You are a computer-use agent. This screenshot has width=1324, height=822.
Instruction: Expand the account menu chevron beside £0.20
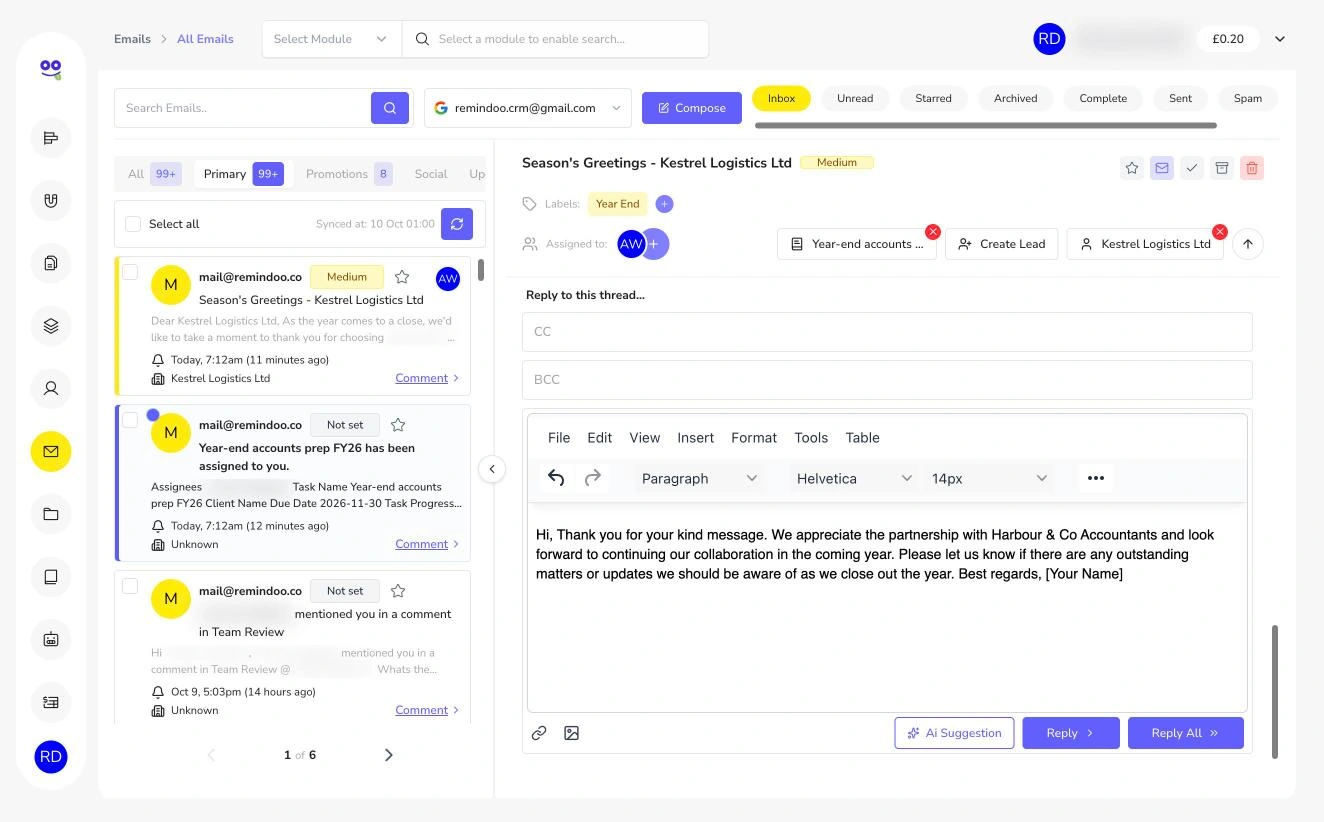(1280, 39)
